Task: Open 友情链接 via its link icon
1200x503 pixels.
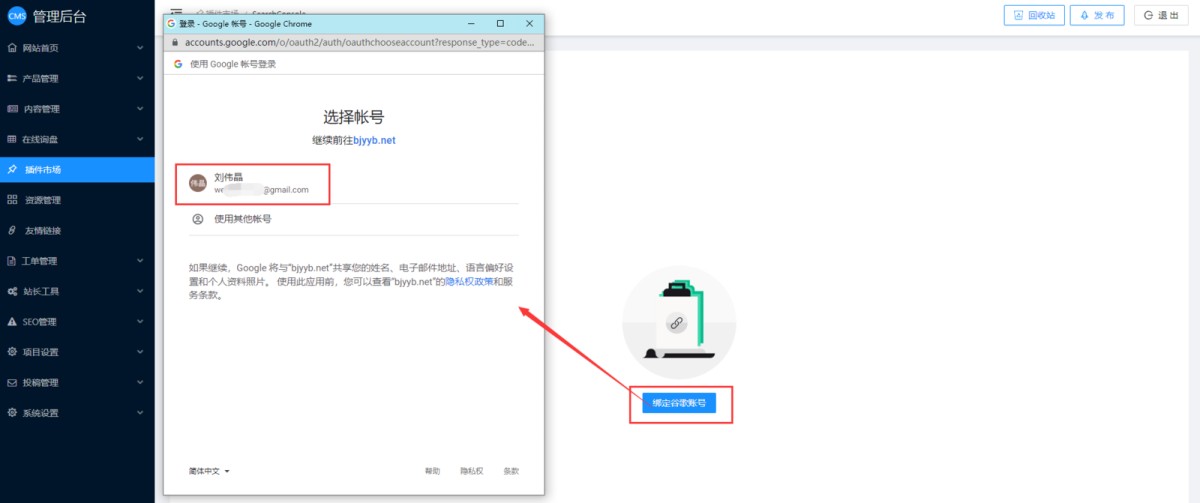Action: (12, 230)
